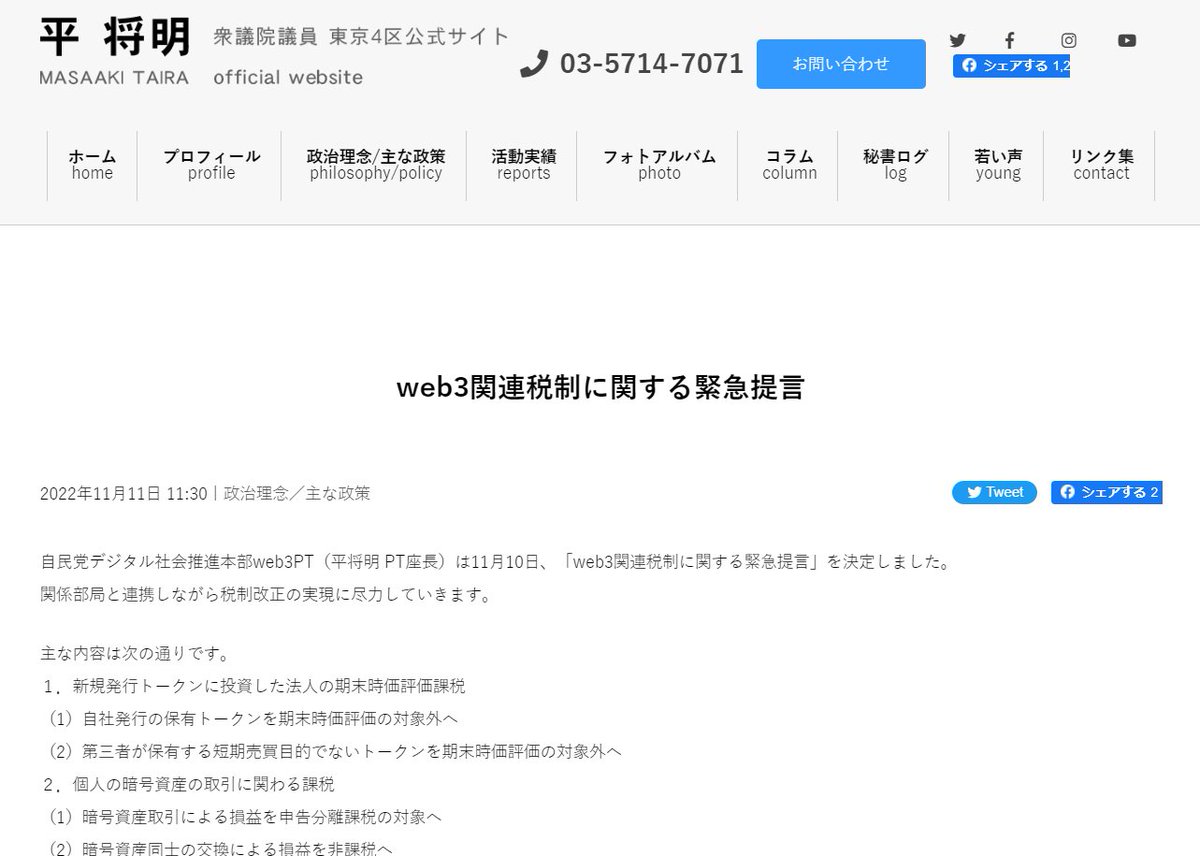Open 活動実績 reports menu item
Image resolution: width=1200 pixels, height=856 pixels.
tap(524, 165)
